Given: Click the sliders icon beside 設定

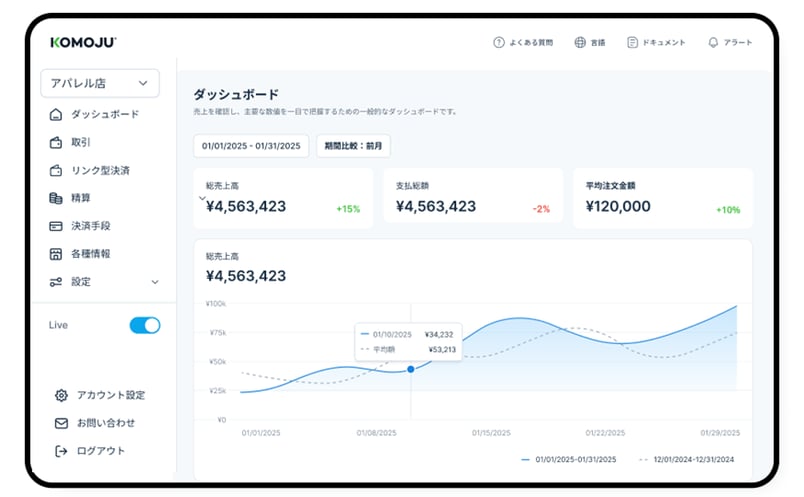Looking at the screenshot, I should point(55,282).
